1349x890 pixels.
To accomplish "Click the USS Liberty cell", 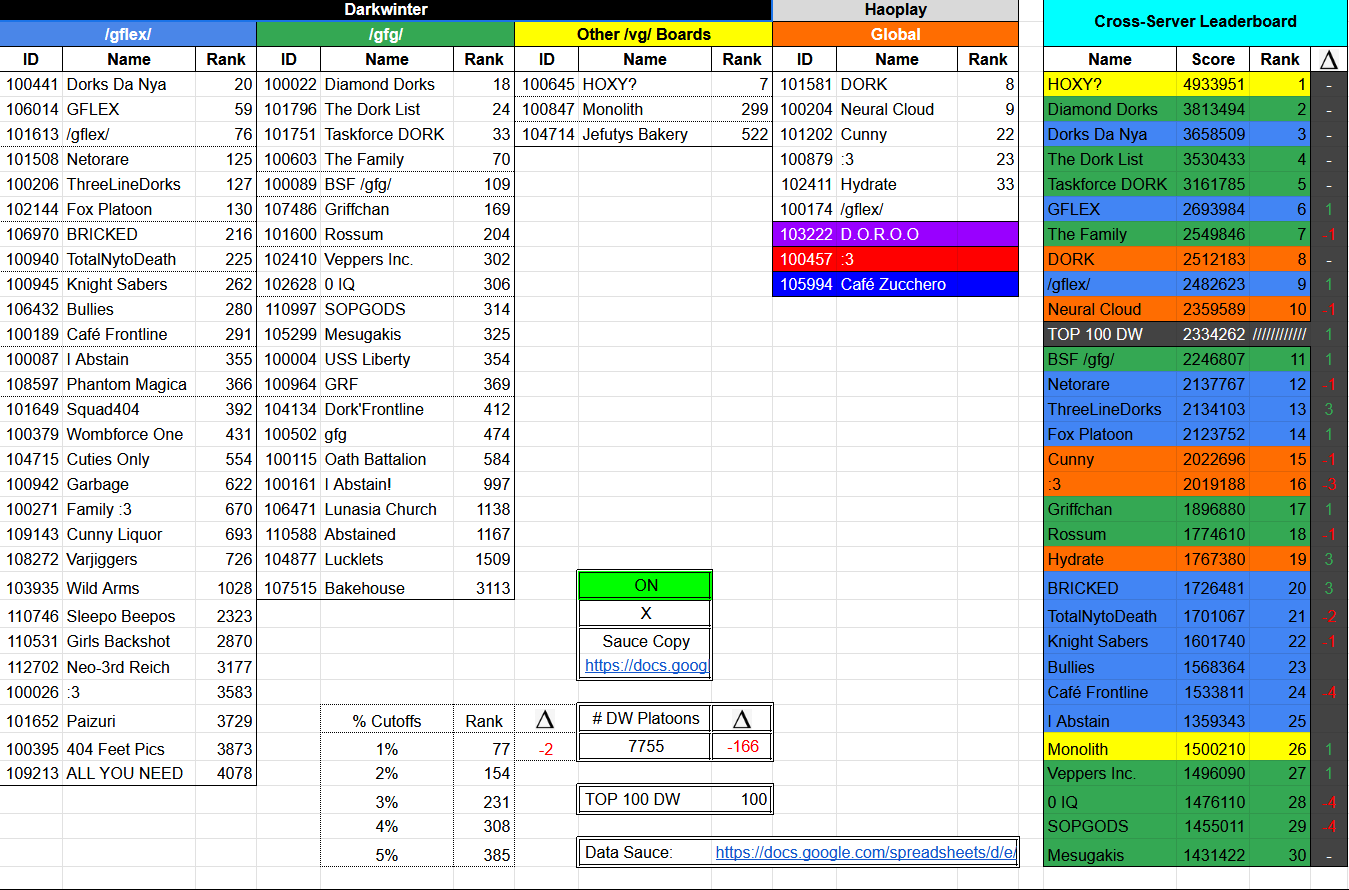I will coord(386,359).
